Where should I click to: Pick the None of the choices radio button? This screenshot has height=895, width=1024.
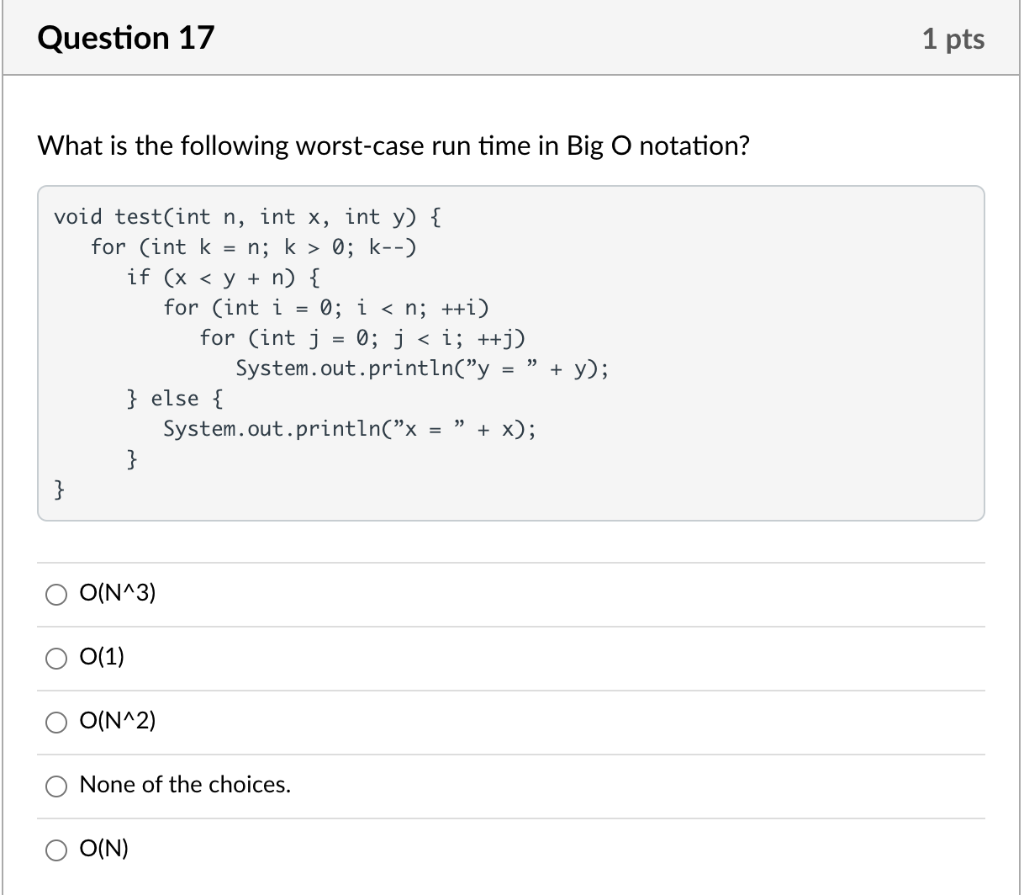[56, 786]
